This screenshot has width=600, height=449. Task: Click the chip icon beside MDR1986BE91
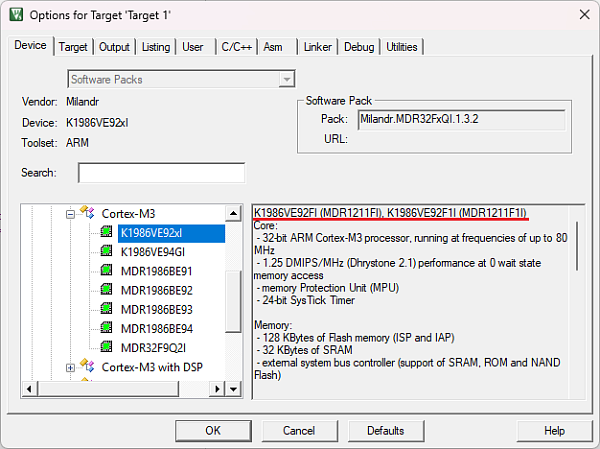tap(108, 271)
